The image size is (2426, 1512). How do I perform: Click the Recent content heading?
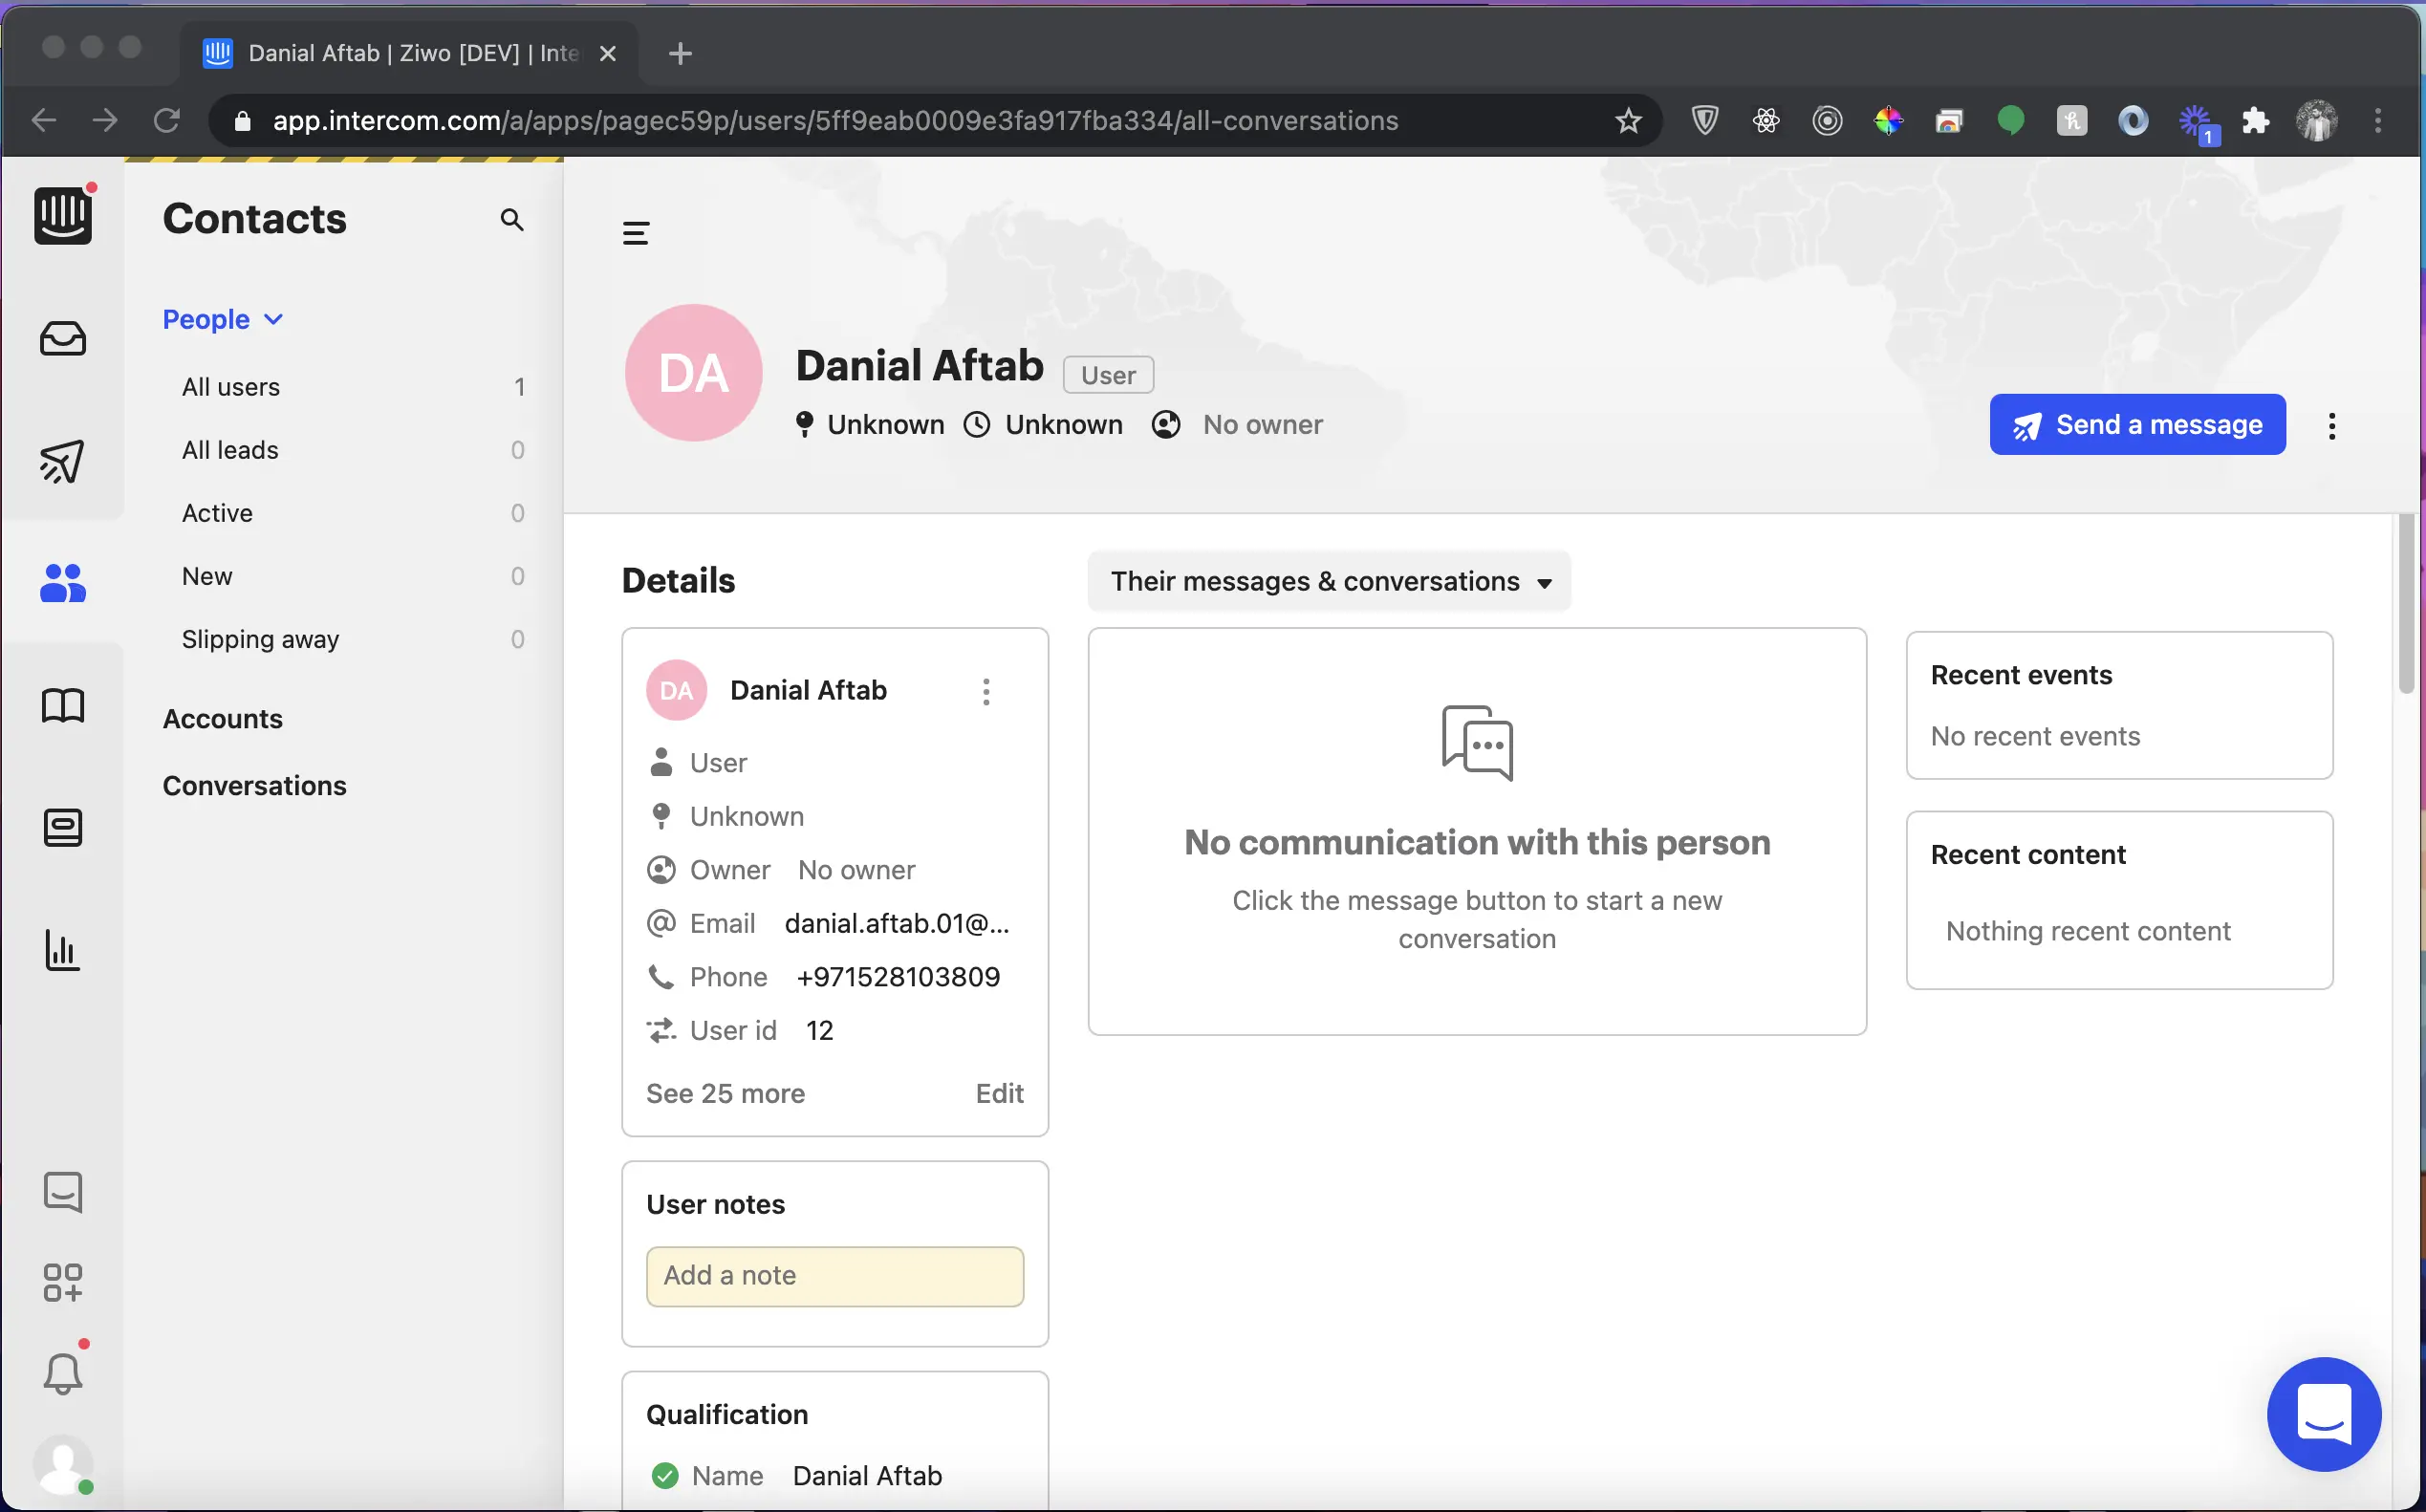click(x=2027, y=855)
